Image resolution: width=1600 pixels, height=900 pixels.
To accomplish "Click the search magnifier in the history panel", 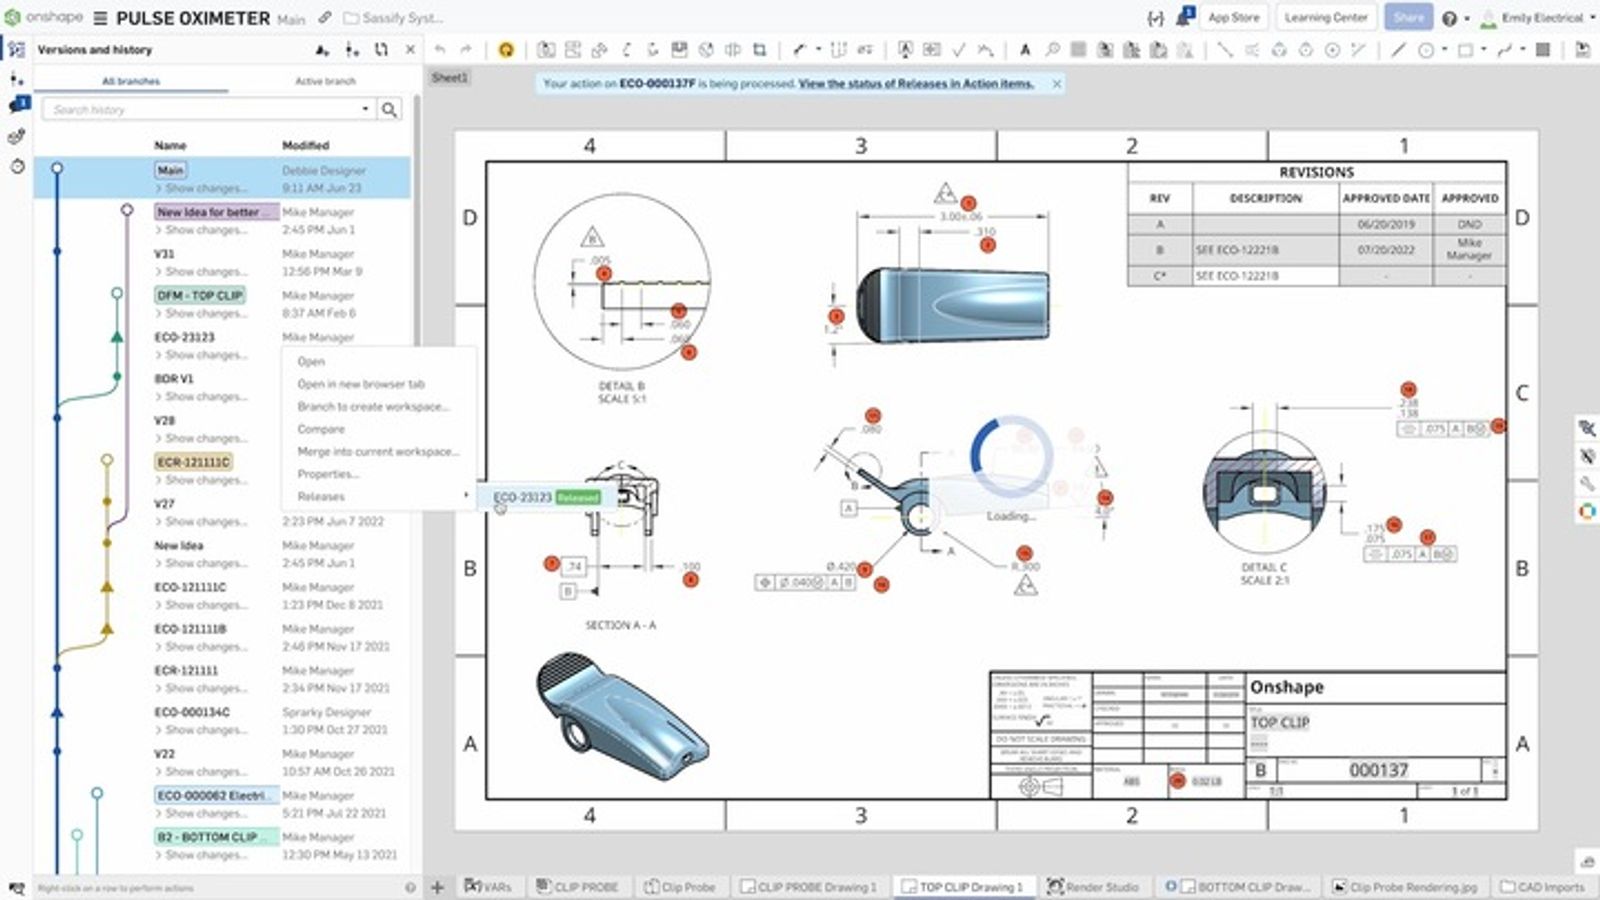I will [390, 110].
